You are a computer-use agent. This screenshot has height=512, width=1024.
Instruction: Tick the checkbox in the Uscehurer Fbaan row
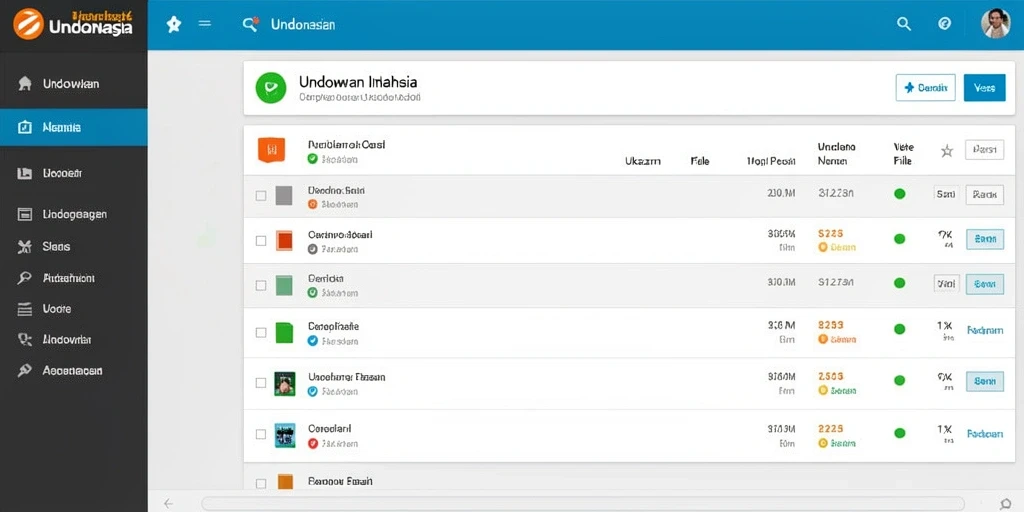(261, 383)
